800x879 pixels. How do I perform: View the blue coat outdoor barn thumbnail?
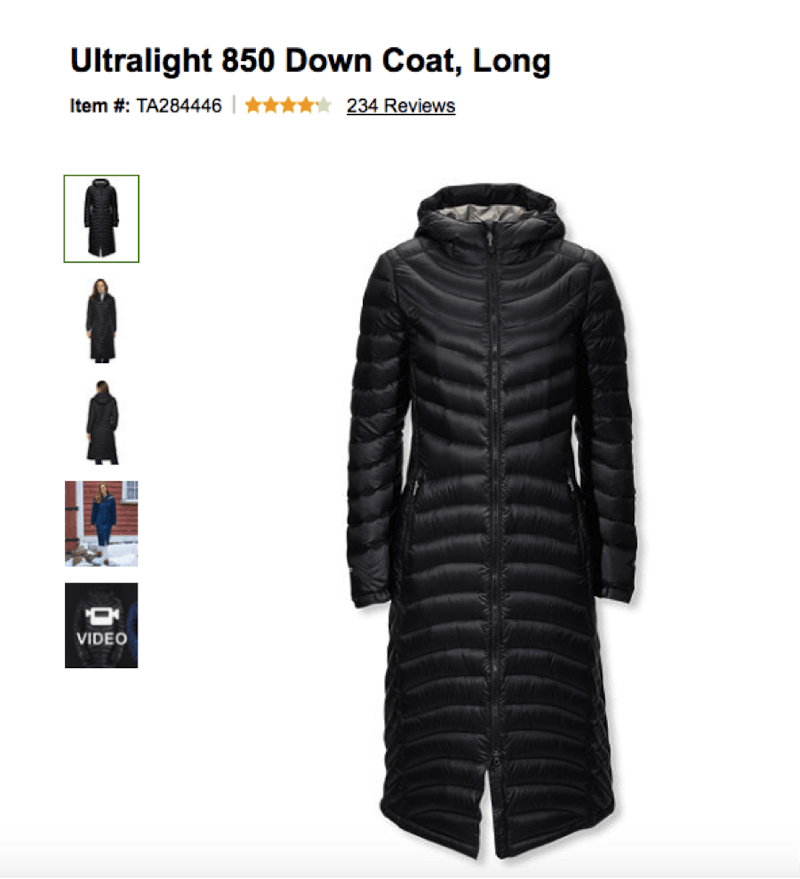point(101,524)
